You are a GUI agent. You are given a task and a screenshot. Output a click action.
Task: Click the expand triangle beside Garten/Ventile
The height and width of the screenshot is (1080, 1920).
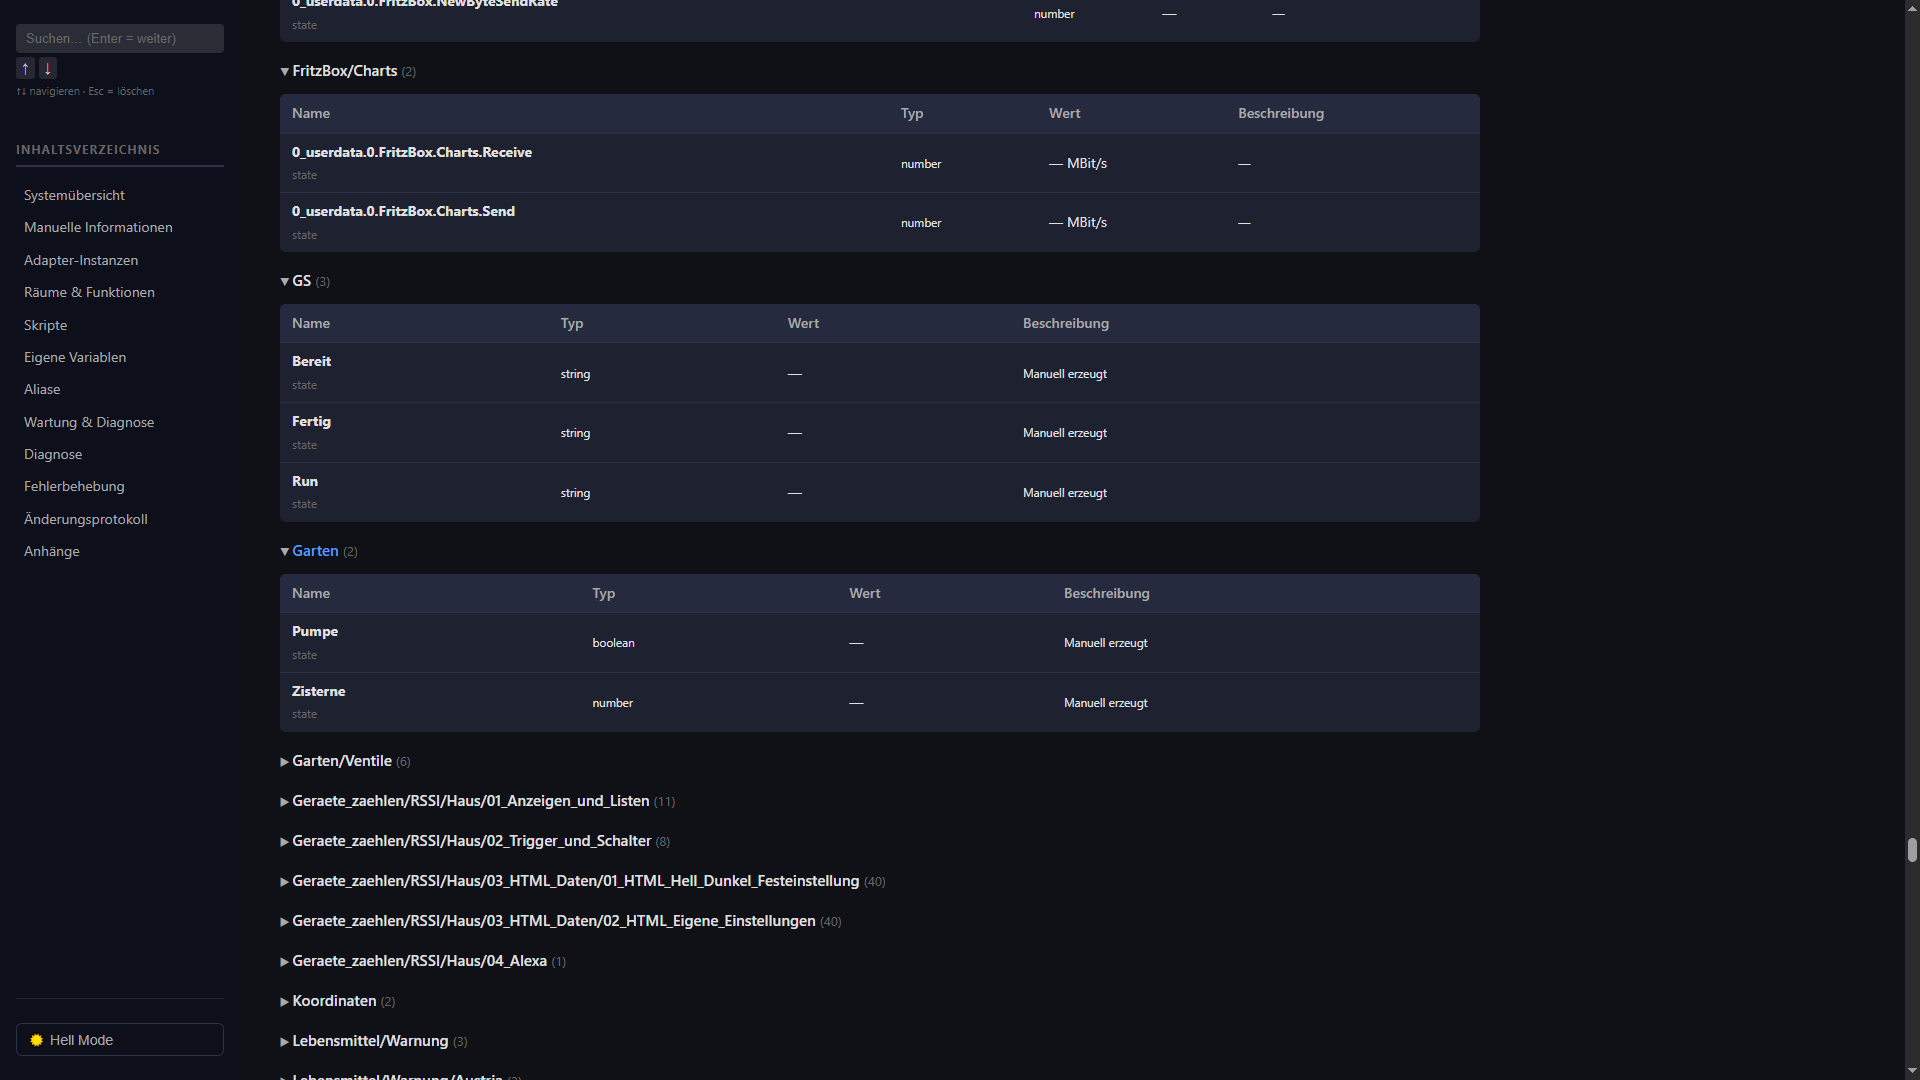click(284, 761)
